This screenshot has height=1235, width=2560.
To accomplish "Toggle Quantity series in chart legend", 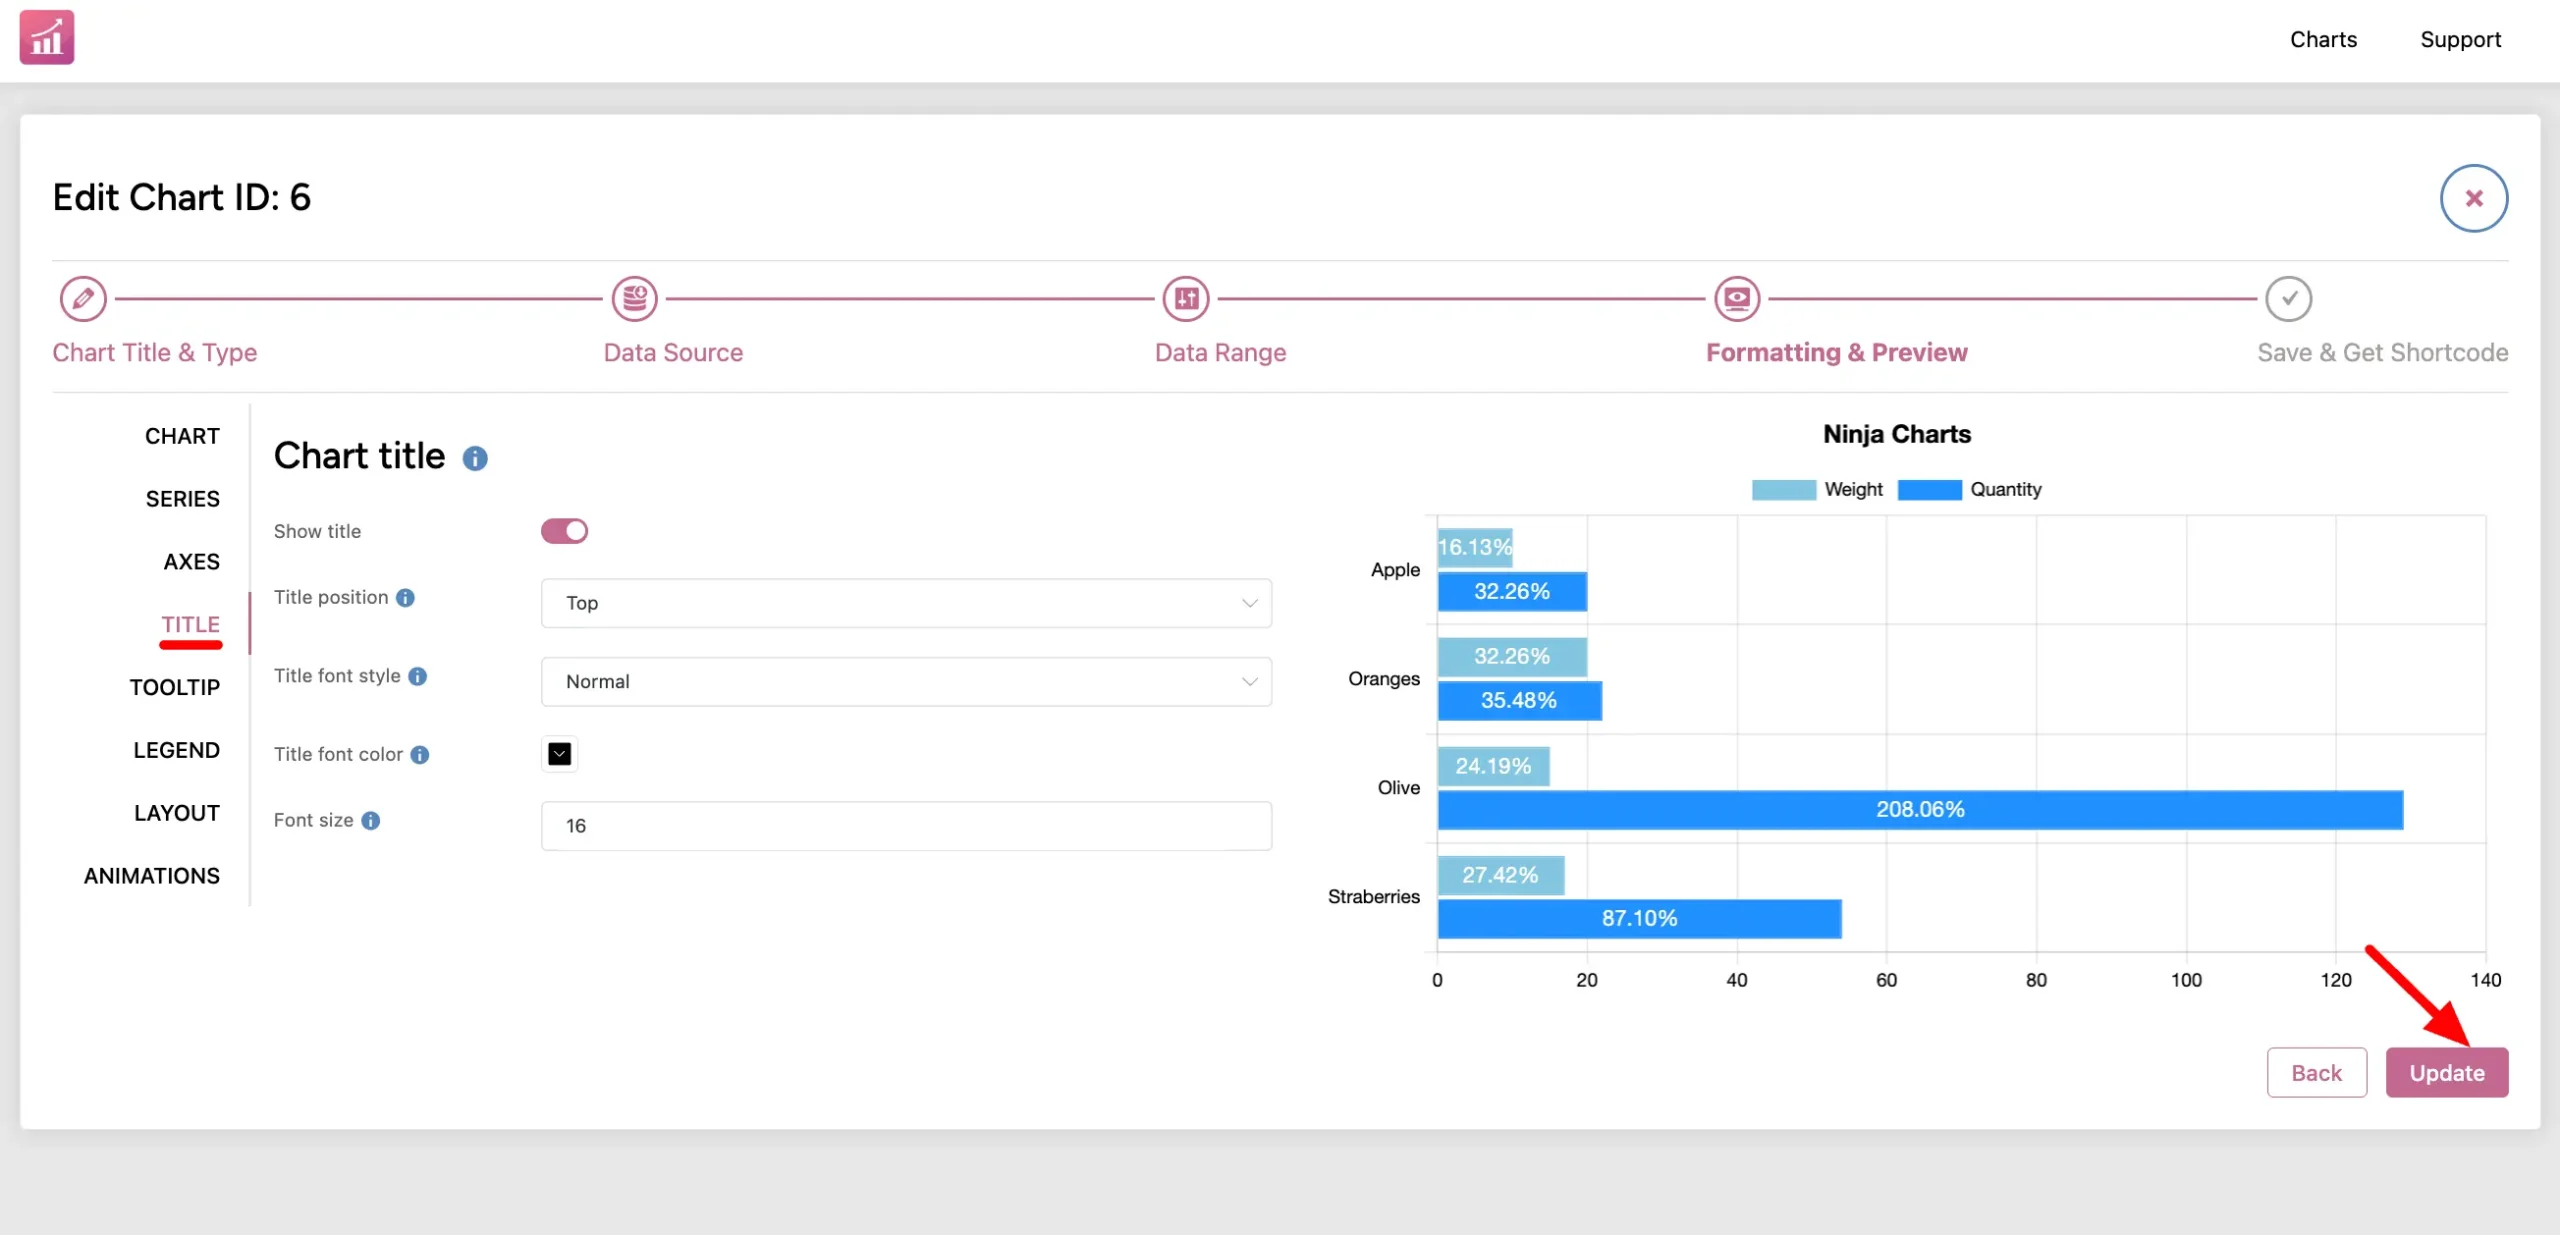I will click(1969, 489).
